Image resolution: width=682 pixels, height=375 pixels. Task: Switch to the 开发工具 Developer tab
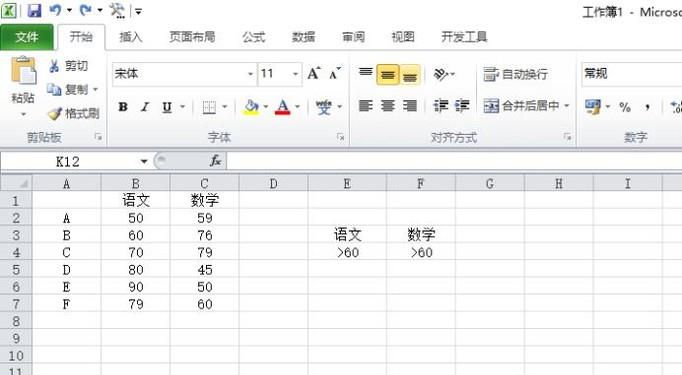465,37
